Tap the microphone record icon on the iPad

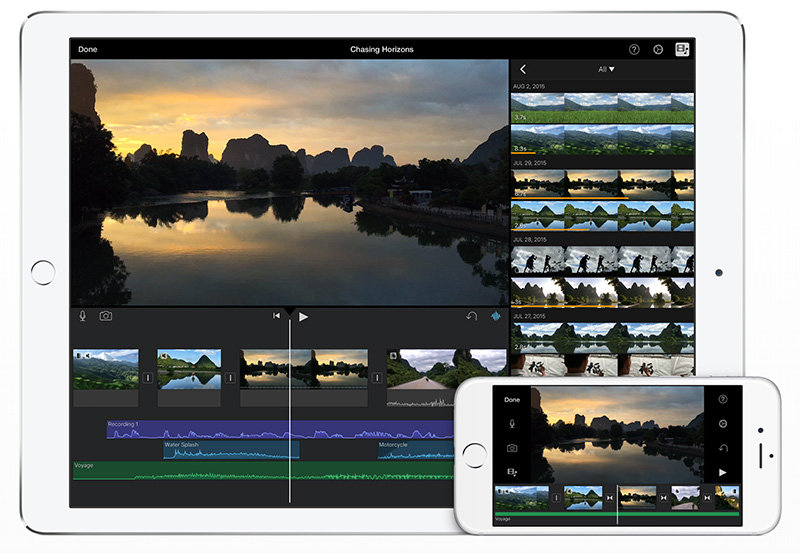pos(83,316)
